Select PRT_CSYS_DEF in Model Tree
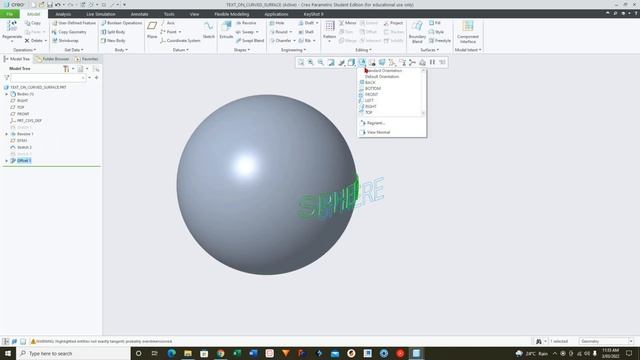 click(x=29, y=121)
